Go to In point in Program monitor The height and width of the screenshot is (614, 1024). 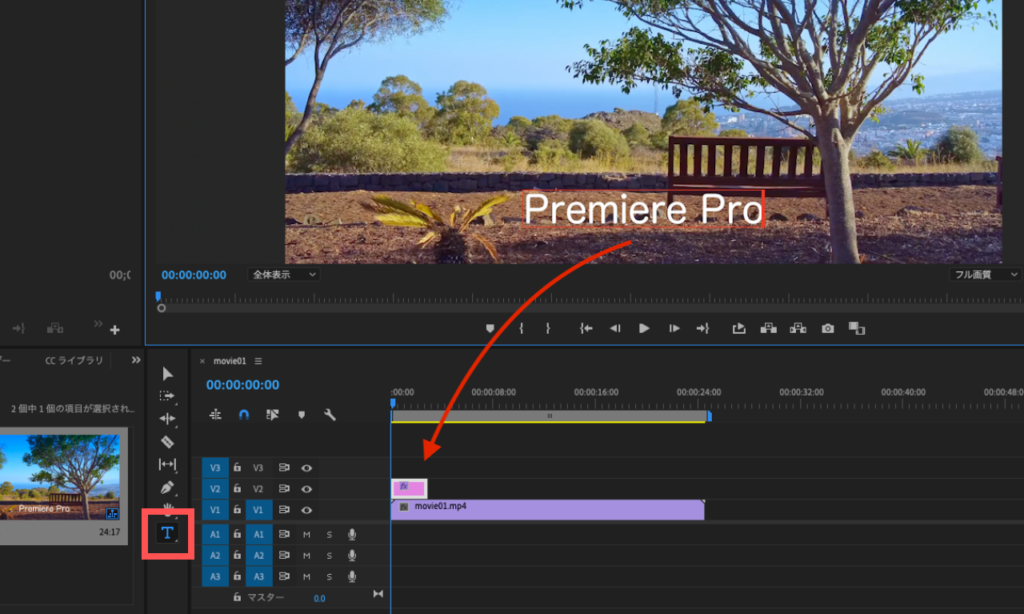586,329
